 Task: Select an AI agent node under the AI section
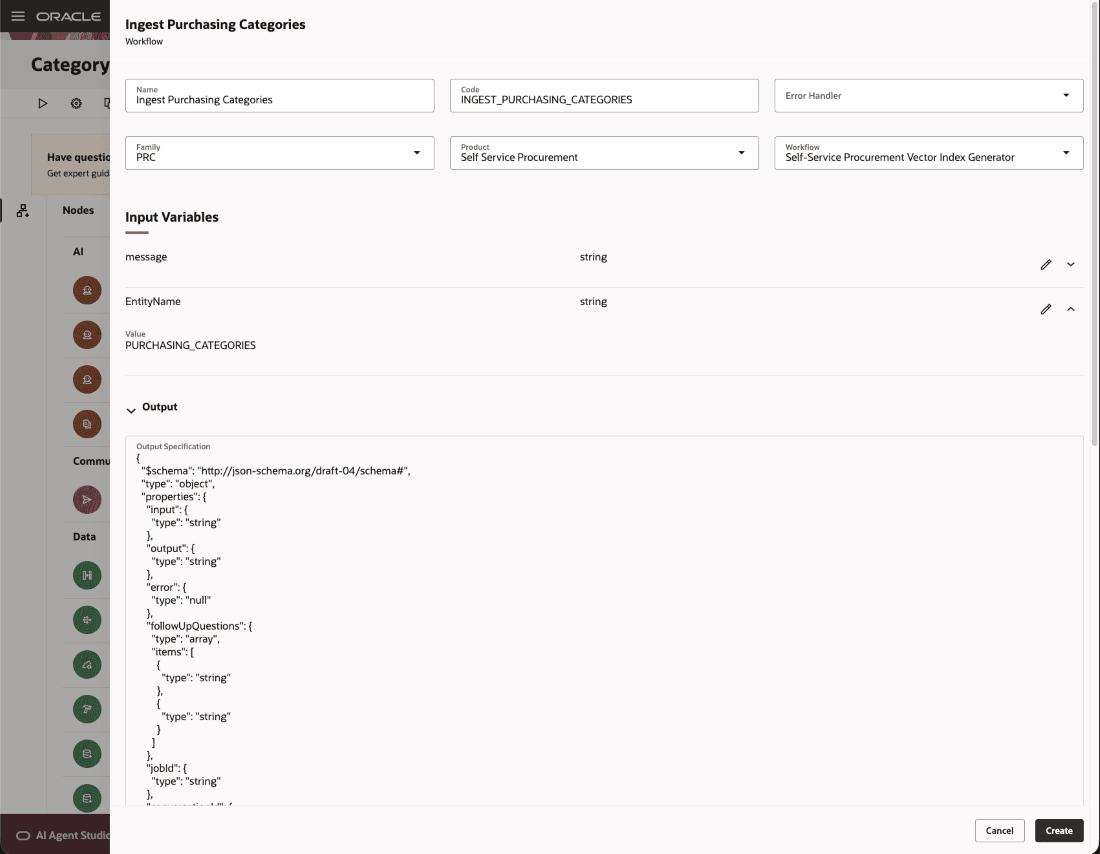[87, 289]
